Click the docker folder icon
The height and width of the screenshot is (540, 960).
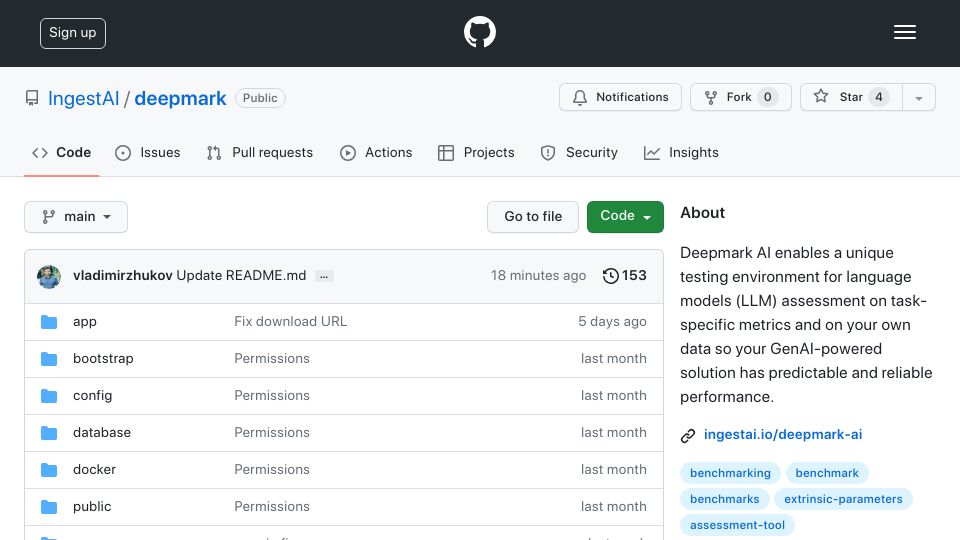(49, 470)
